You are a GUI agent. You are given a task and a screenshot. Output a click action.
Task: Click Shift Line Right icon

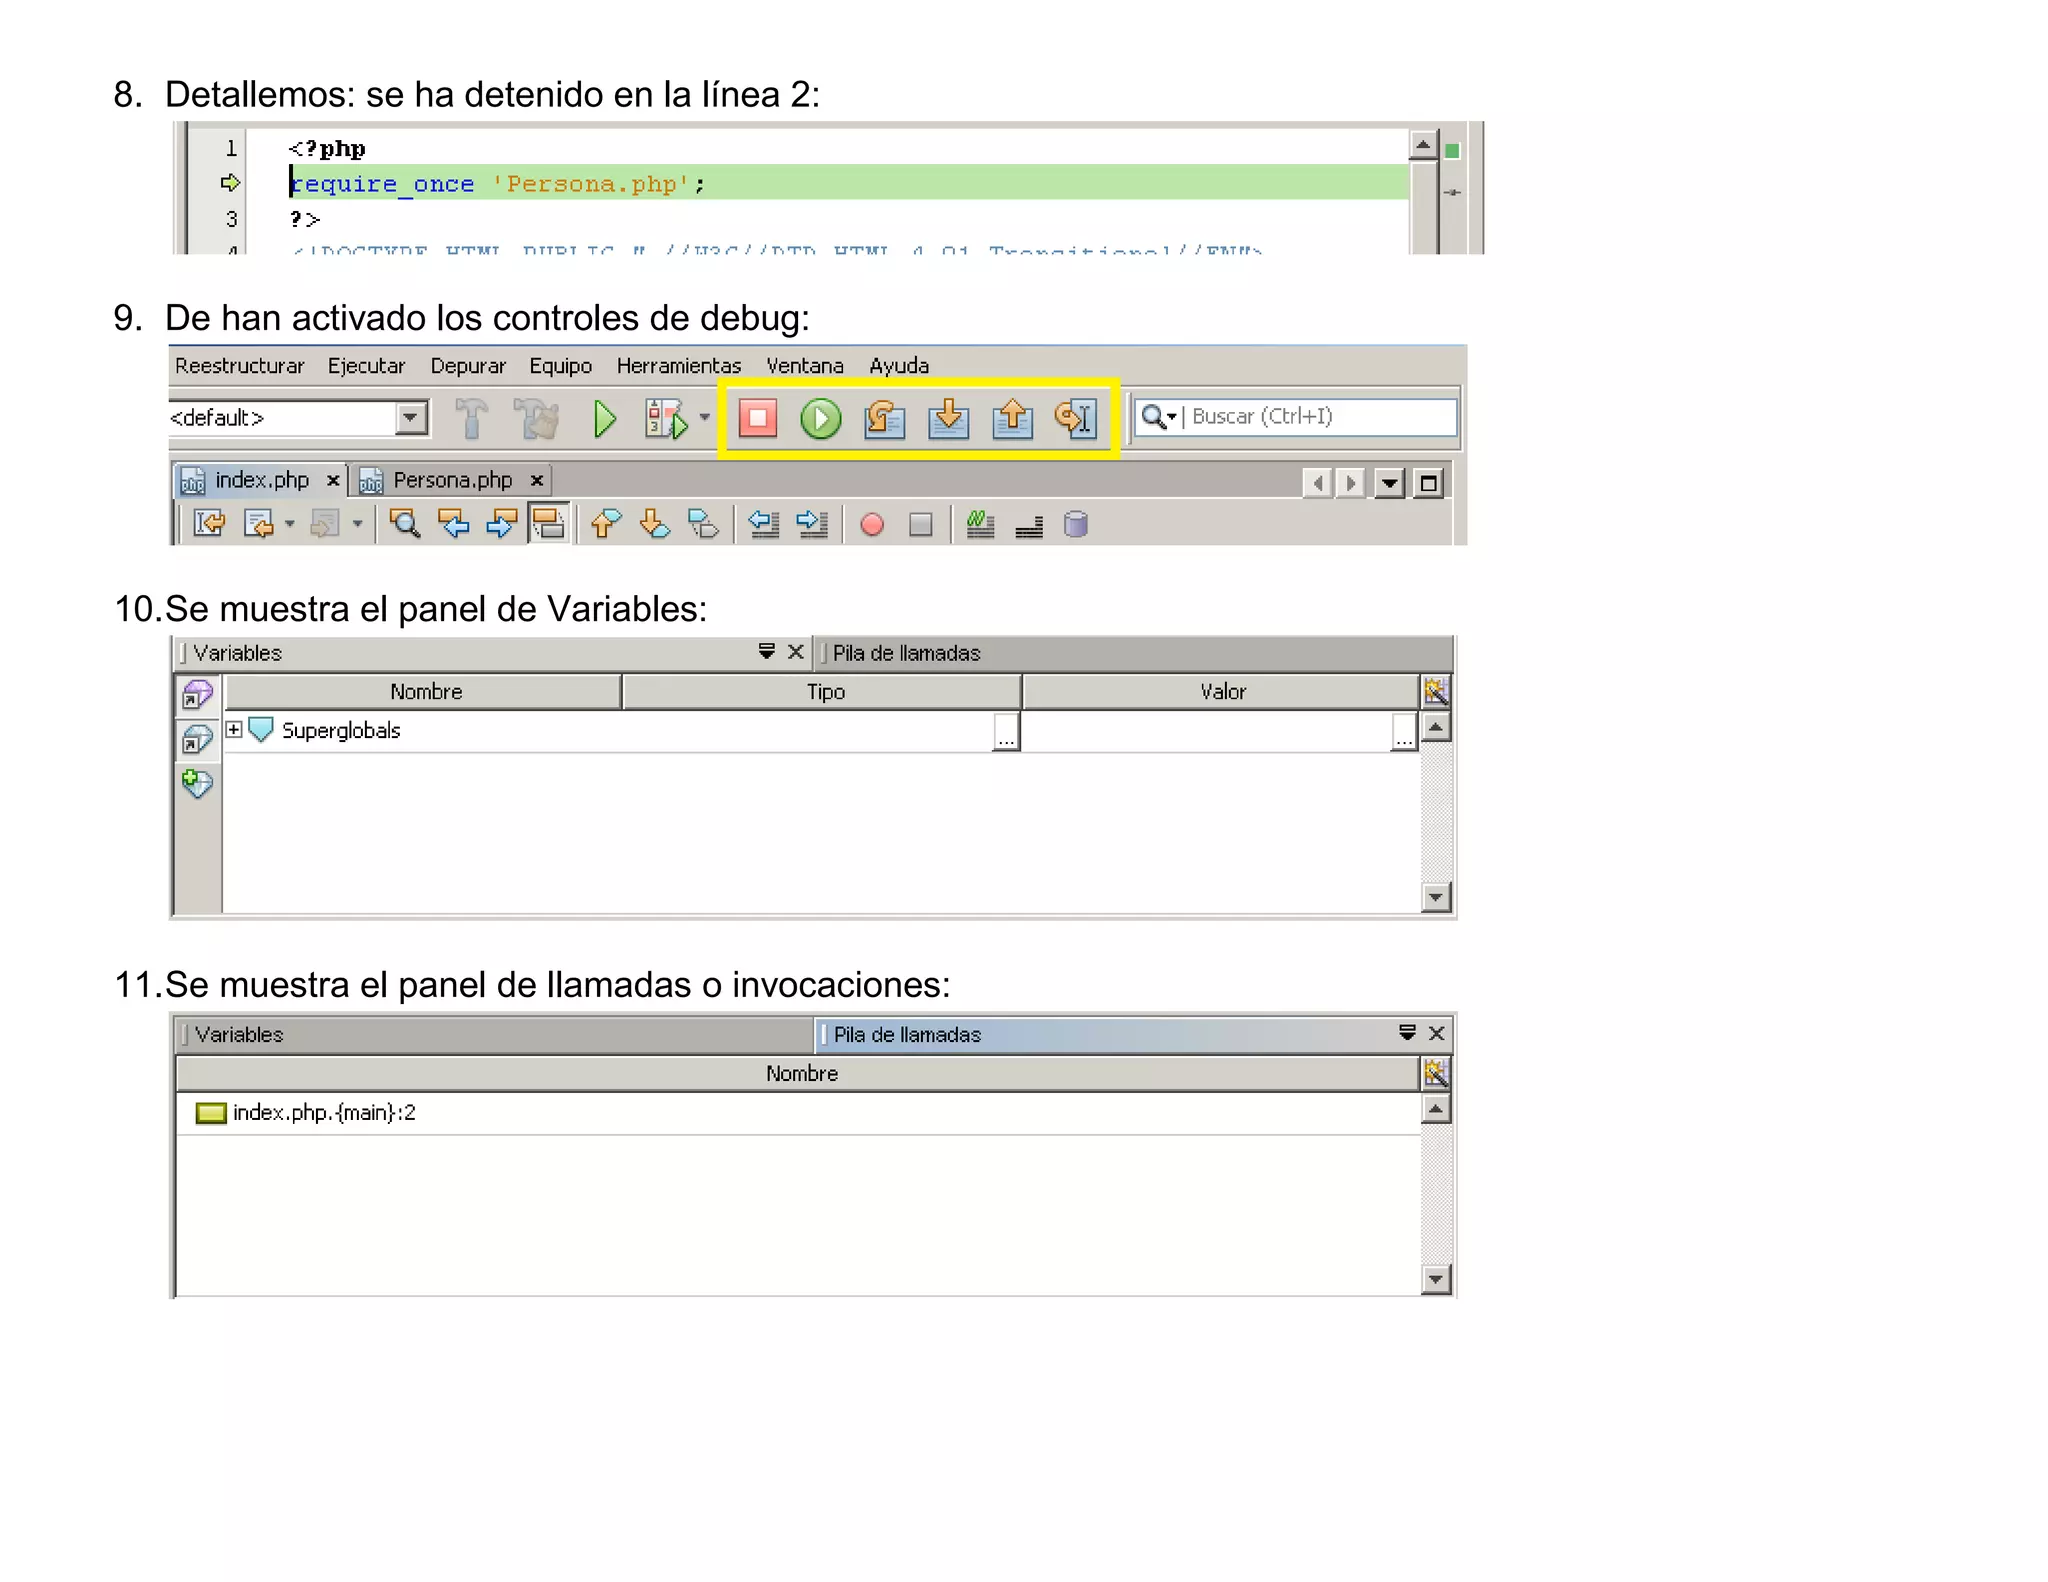pyautogui.click(x=812, y=524)
